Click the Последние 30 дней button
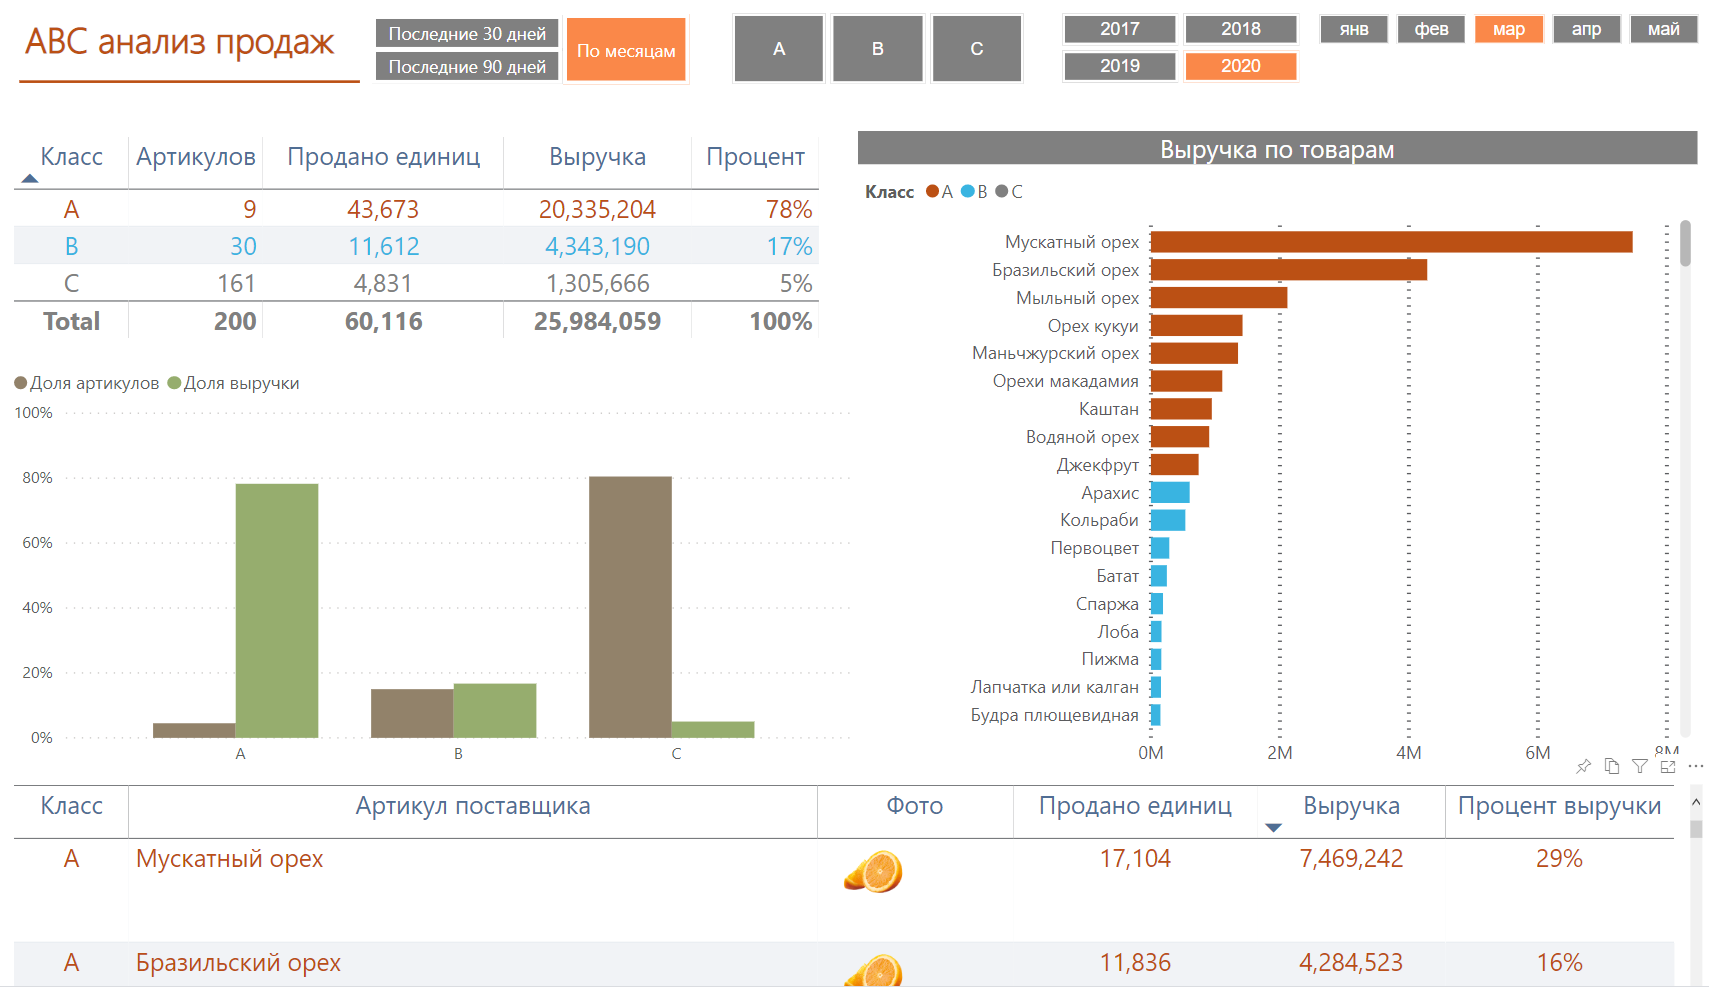The image size is (1709, 989). coord(467,33)
